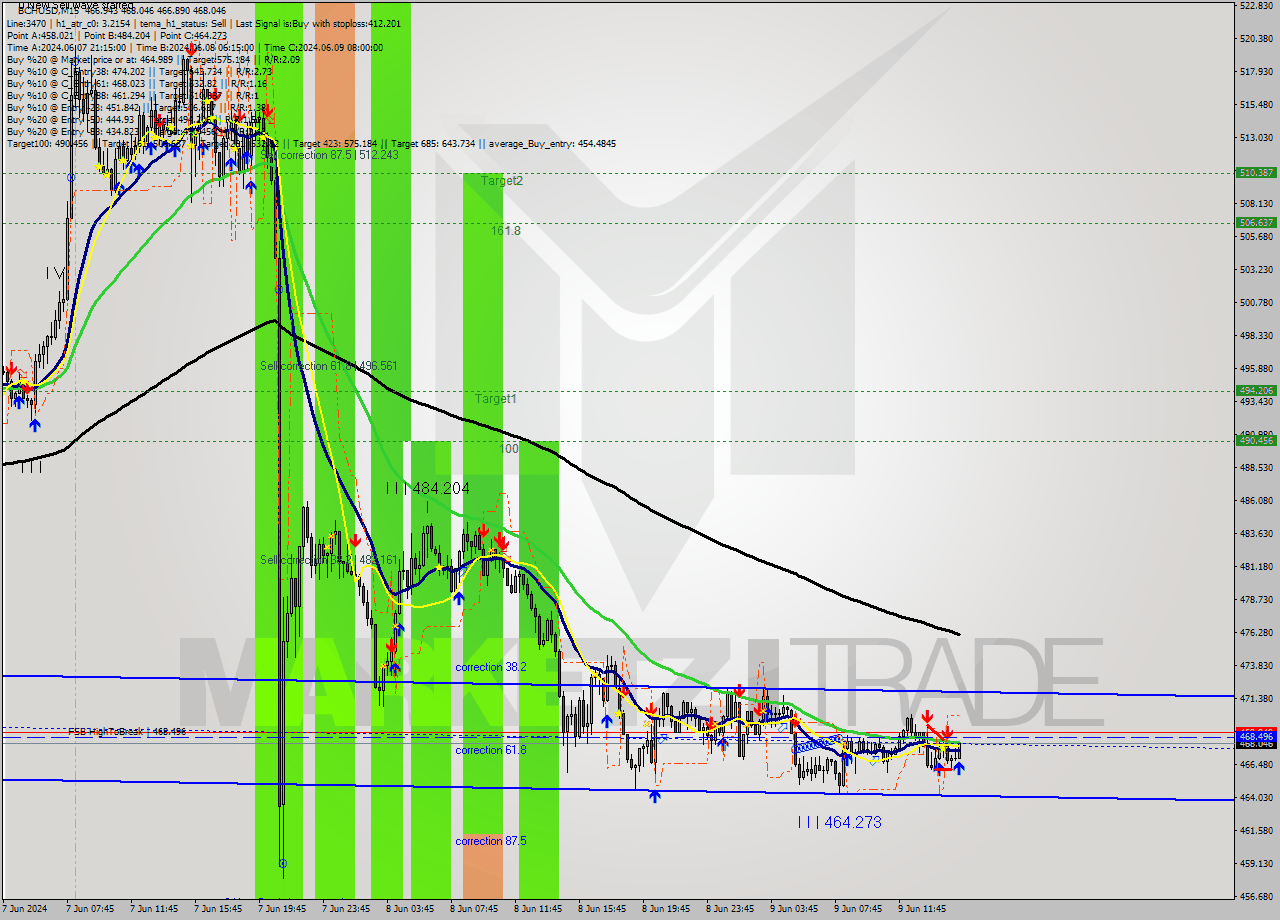Click the blue up arrow below the 8 Jun 19:45 low
Viewport: 1280px width, 920px height.
[654, 795]
